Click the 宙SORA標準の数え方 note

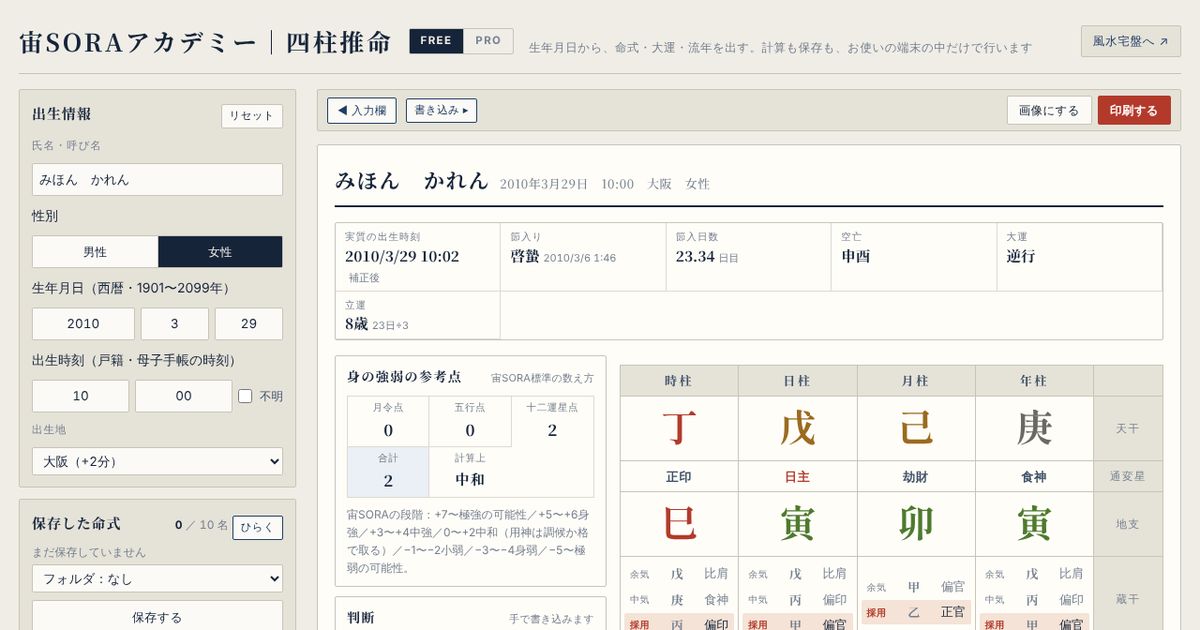pos(542,379)
